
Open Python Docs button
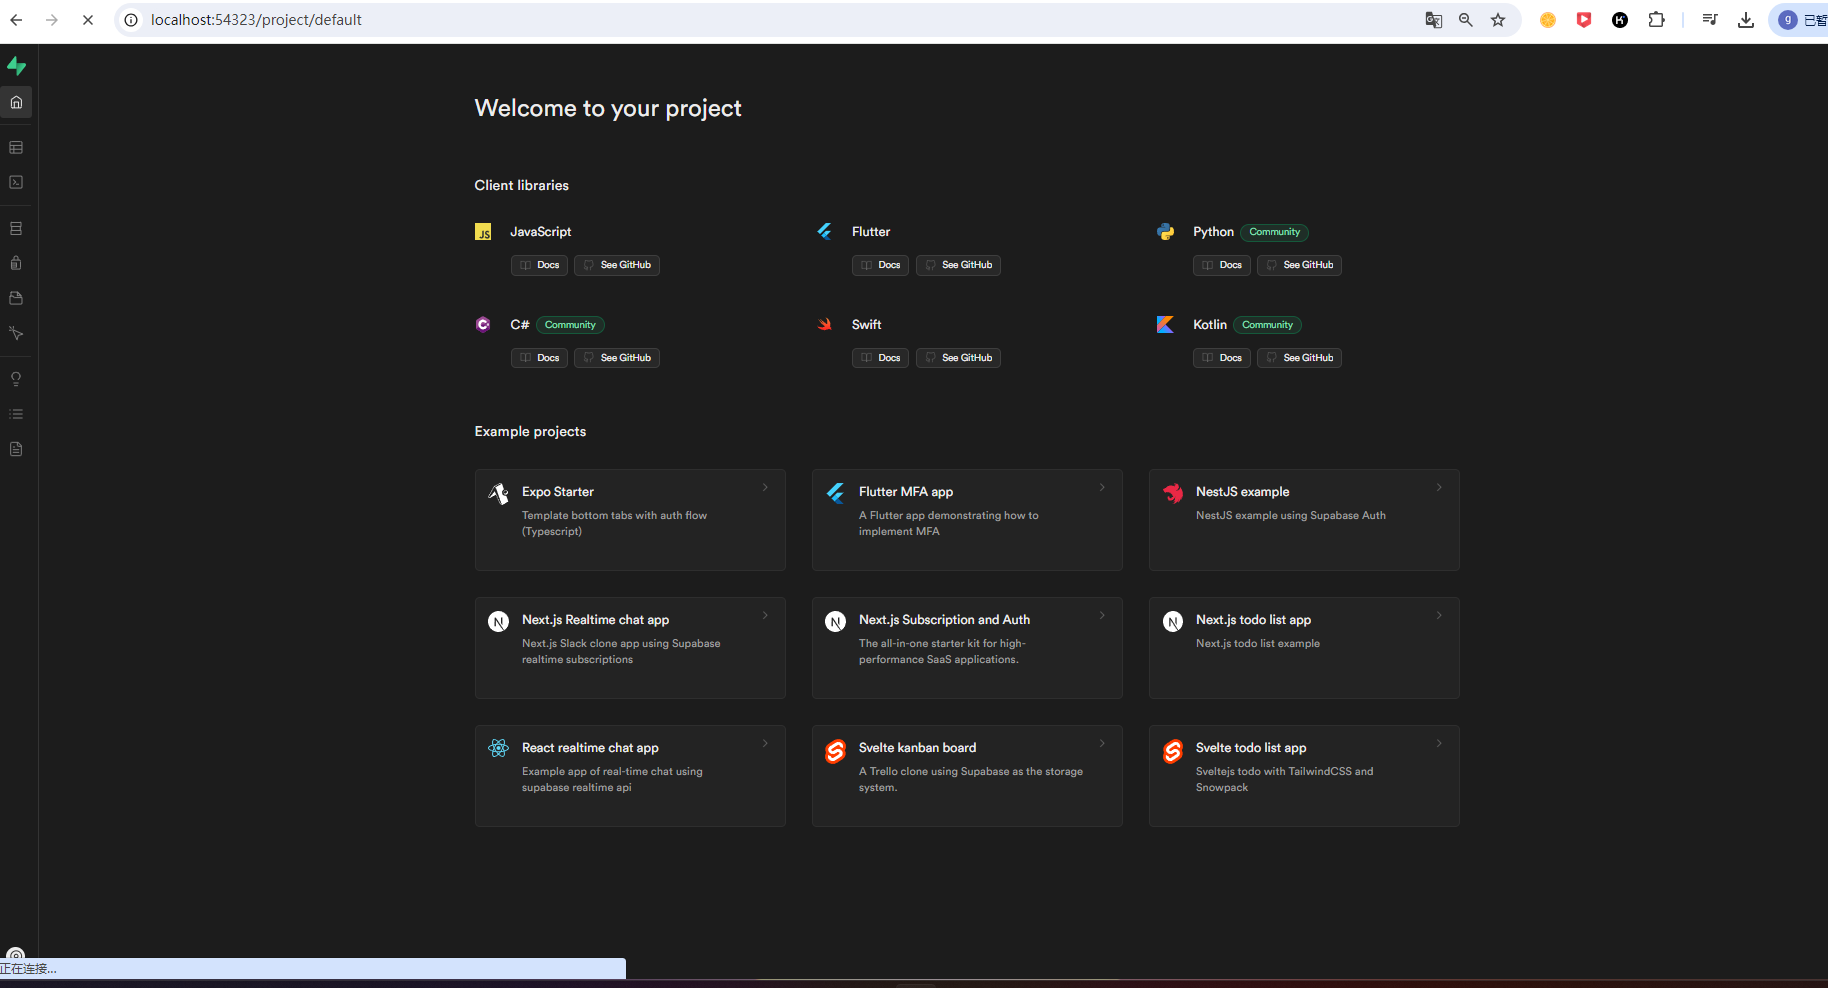[1222, 265]
